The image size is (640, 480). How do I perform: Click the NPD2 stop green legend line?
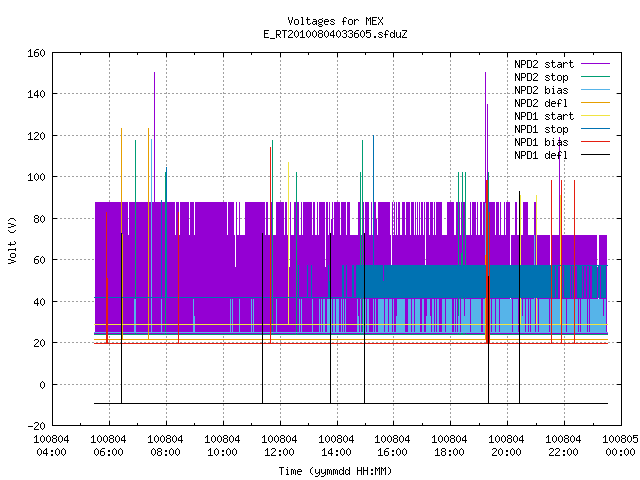pyautogui.click(x=595, y=77)
